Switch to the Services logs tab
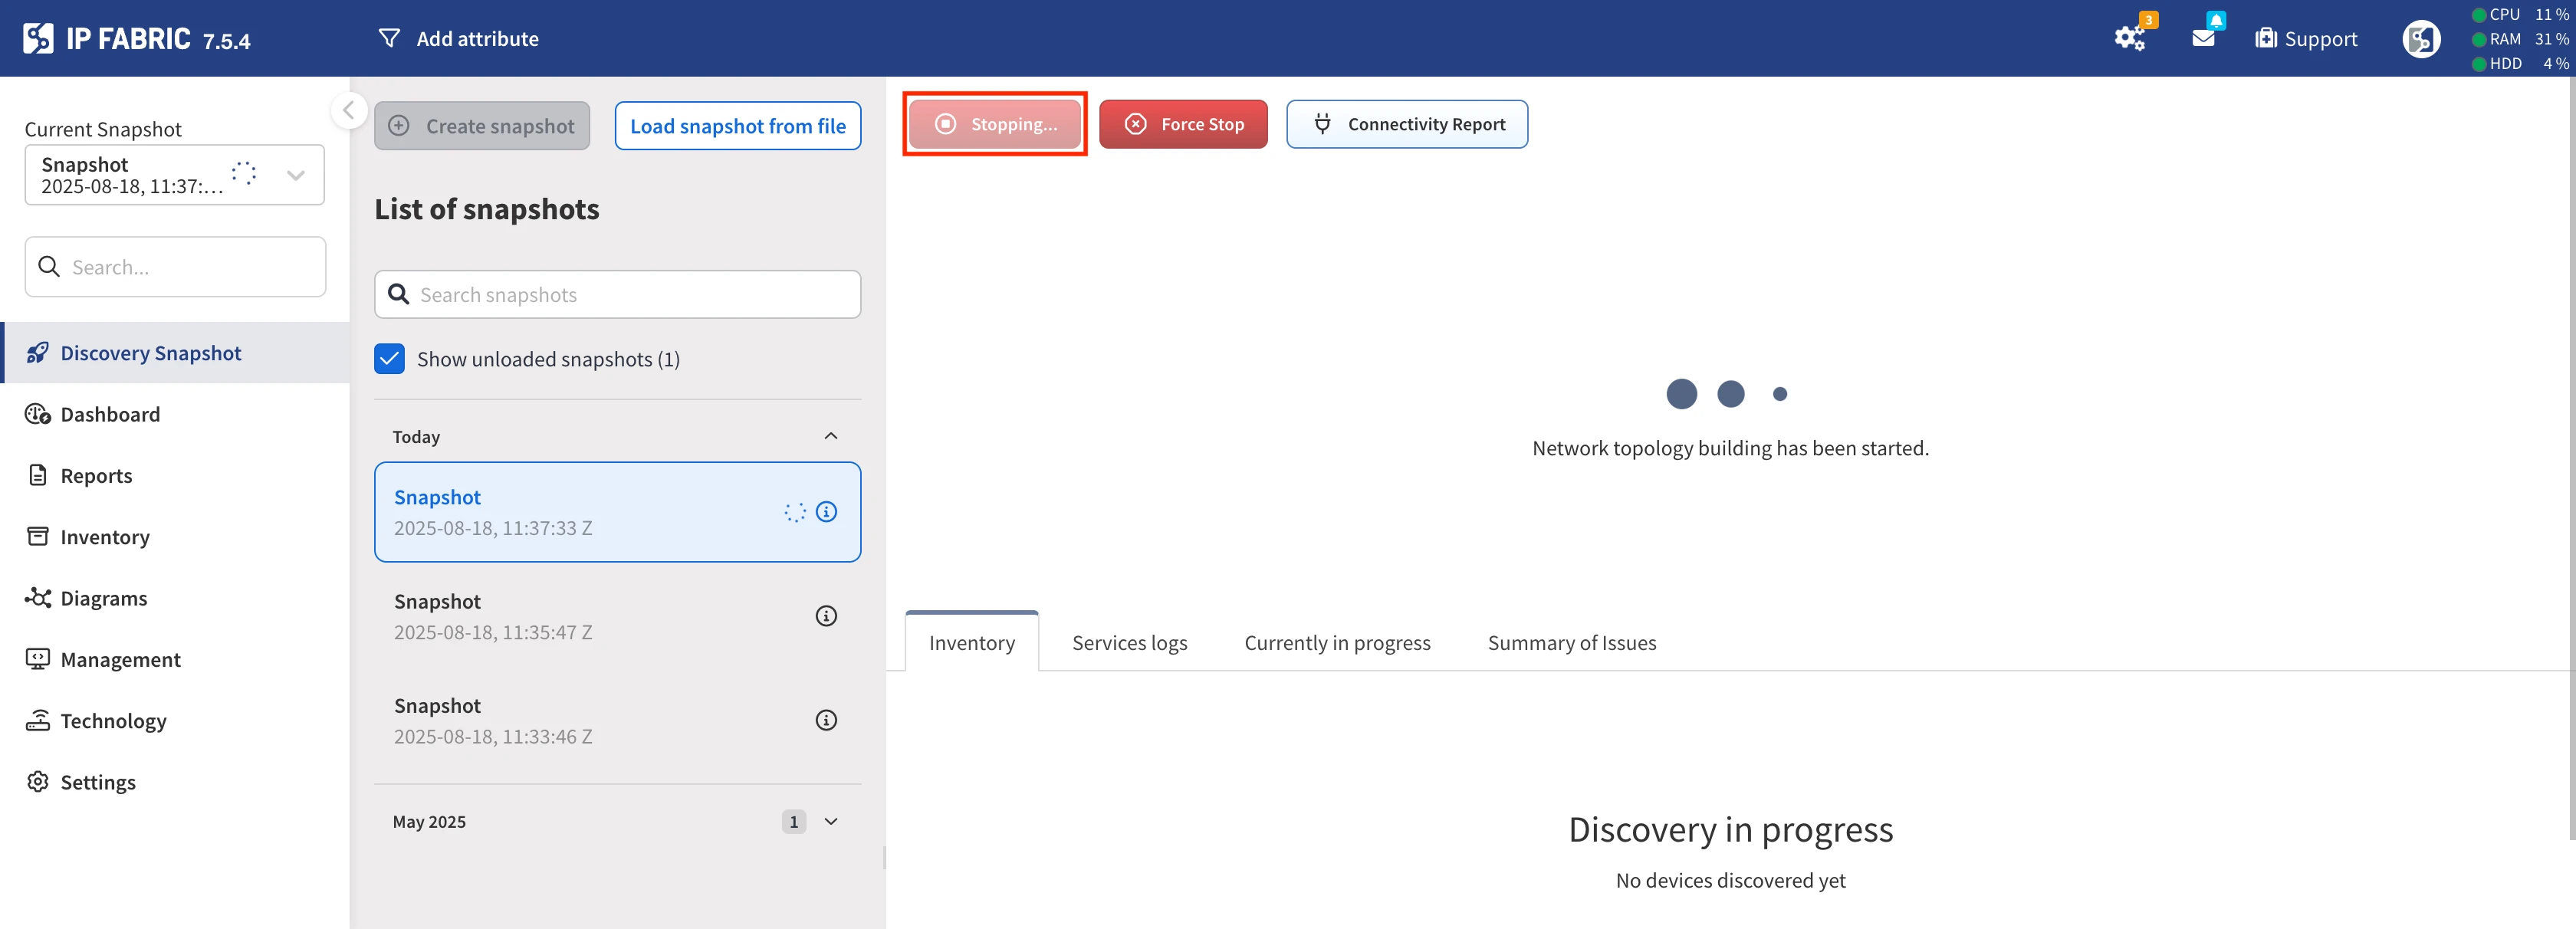This screenshot has height=929, width=2576. click(x=1129, y=643)
